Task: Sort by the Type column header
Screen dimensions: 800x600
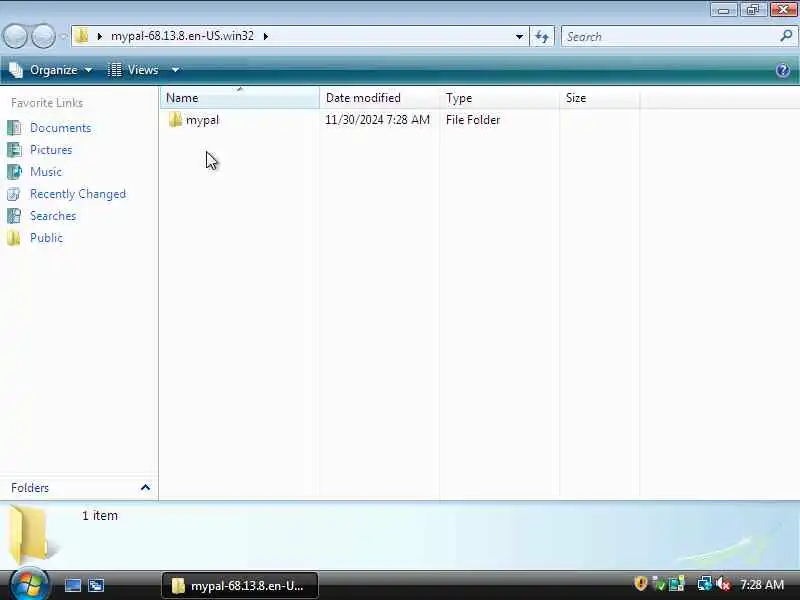Action: click(499, 97)
